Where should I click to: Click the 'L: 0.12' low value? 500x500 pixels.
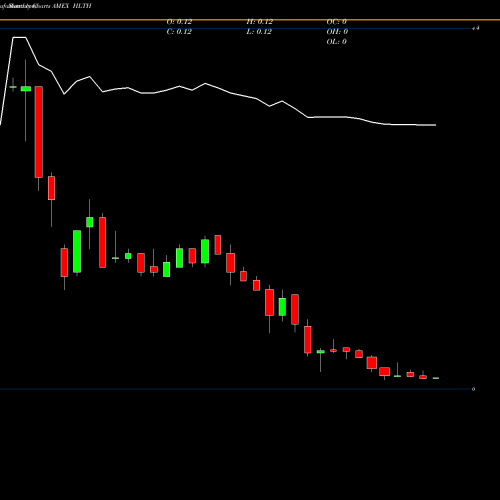[259, 32]
